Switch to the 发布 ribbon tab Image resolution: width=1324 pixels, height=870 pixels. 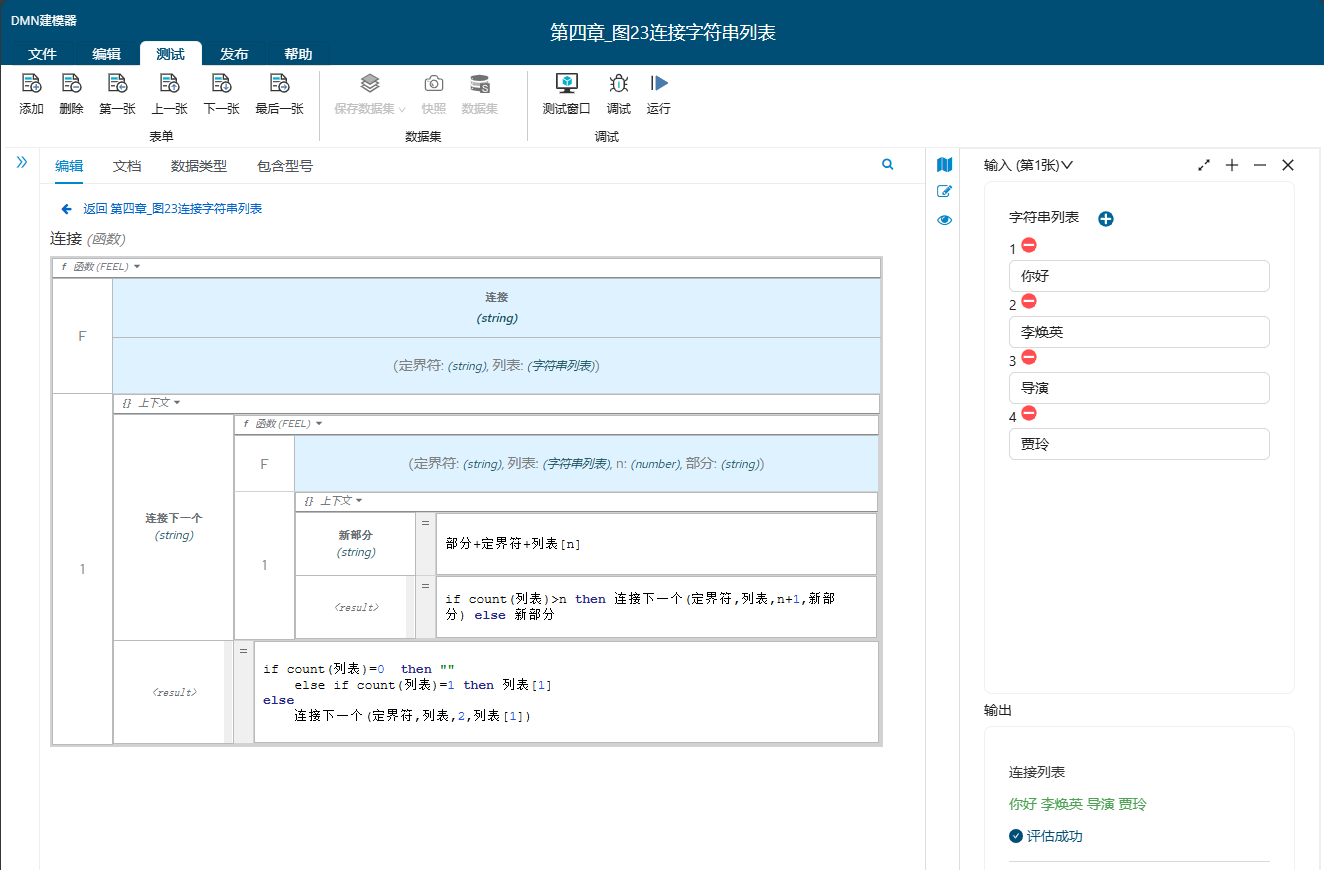(234, 54)
